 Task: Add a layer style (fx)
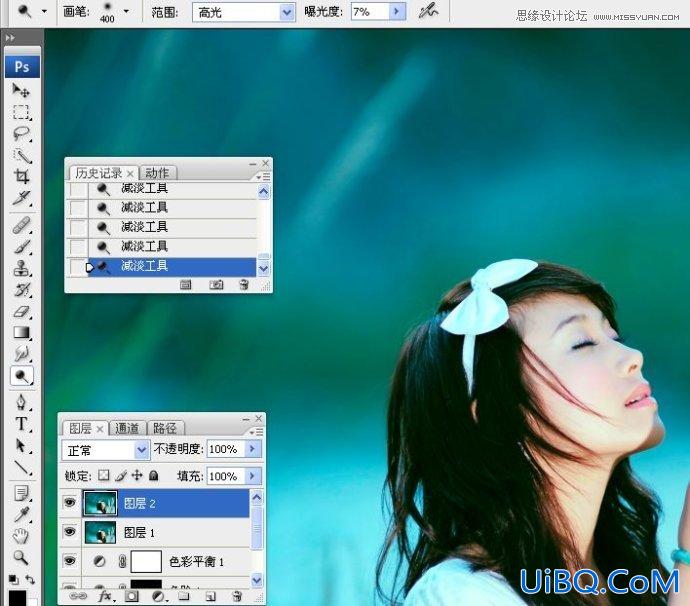point(106,596)
